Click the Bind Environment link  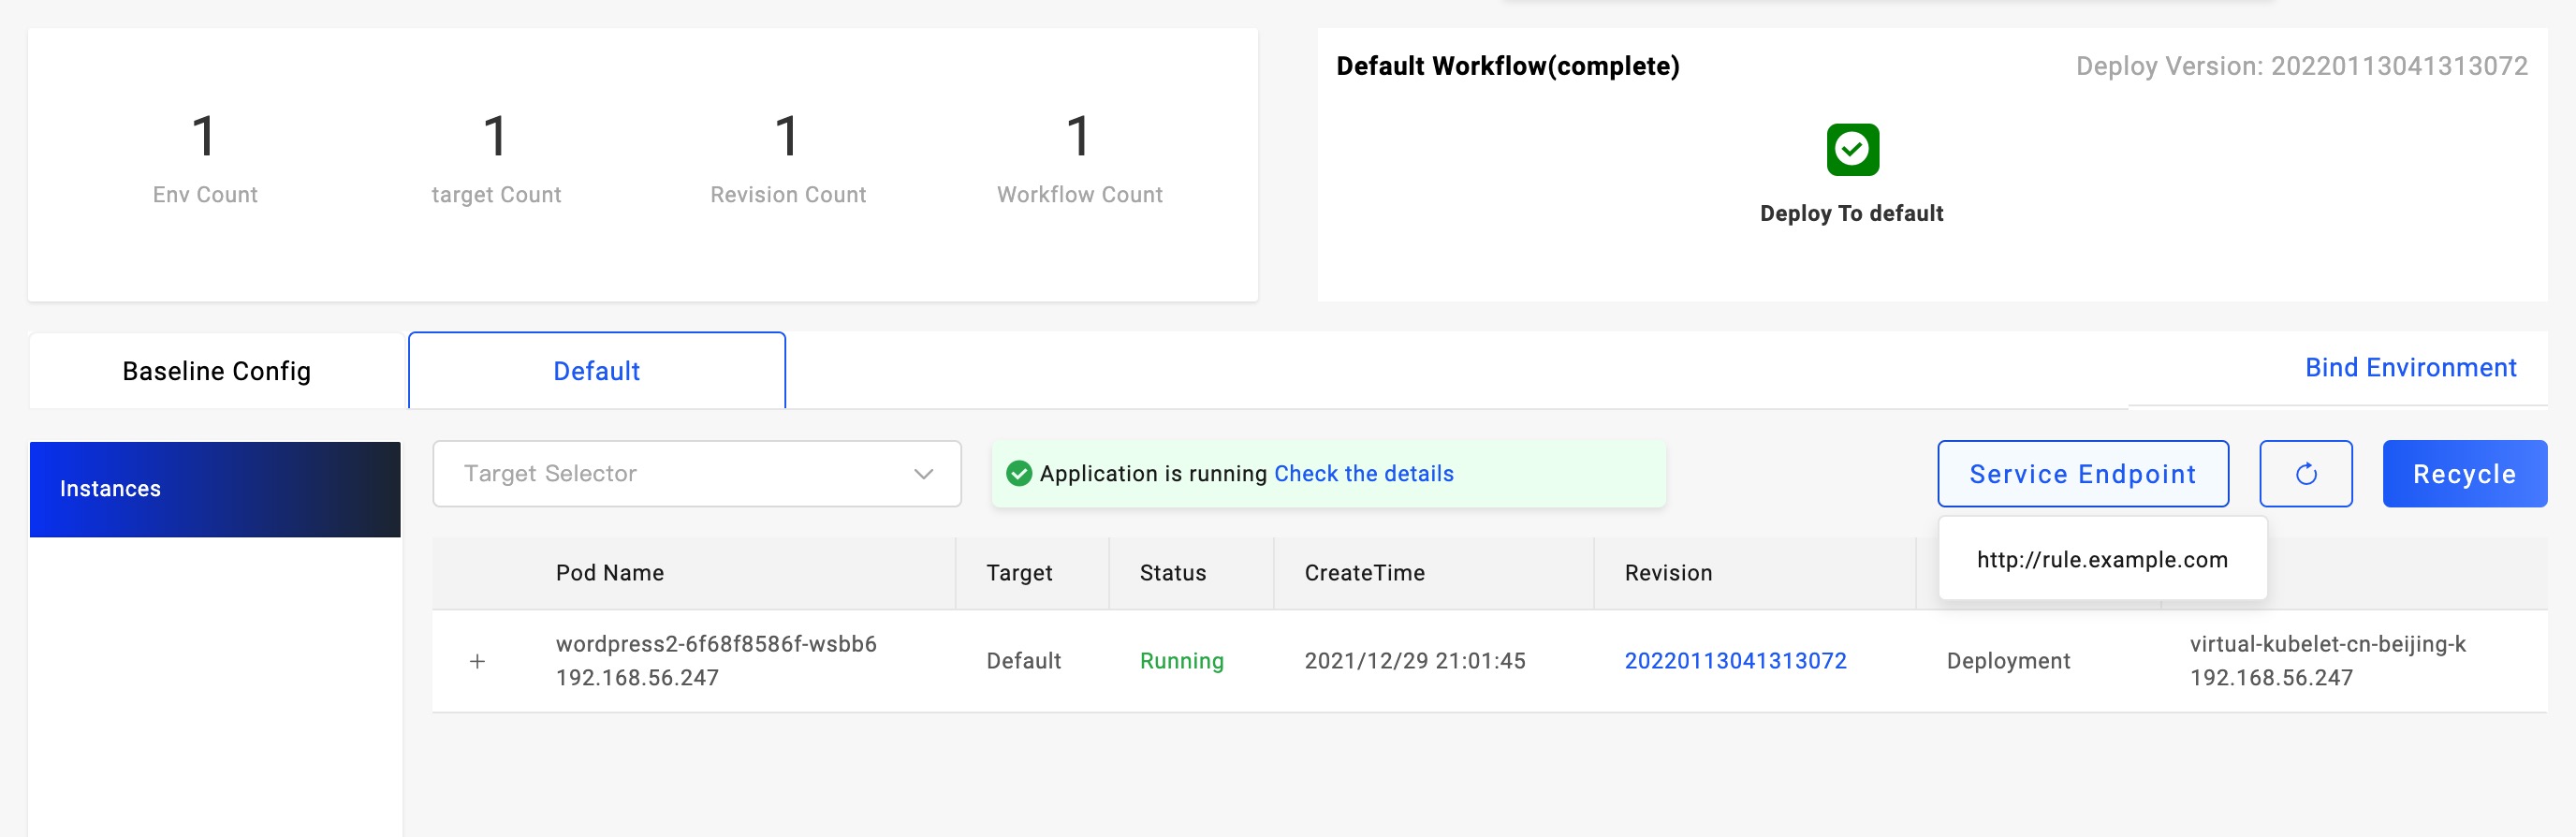coord(2410,368)
